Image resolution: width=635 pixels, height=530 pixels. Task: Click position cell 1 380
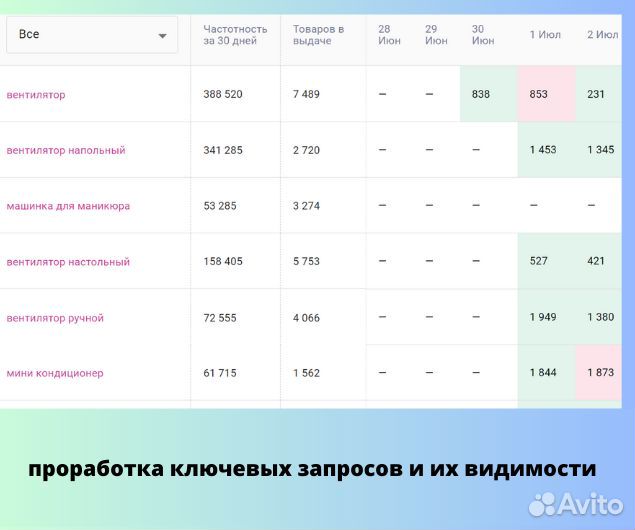(599, 317)
